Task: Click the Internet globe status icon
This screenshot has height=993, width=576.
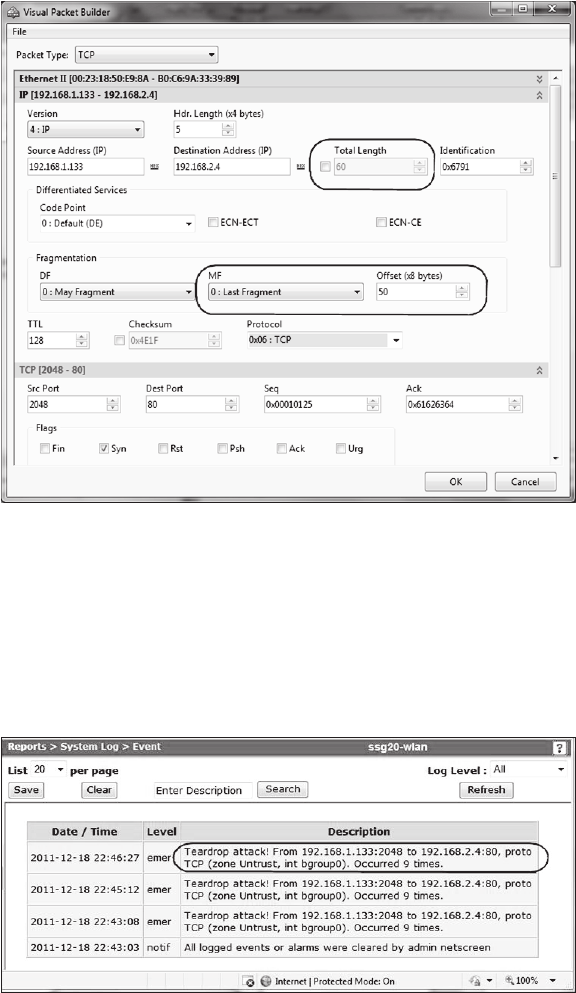Action: [266, 981]
